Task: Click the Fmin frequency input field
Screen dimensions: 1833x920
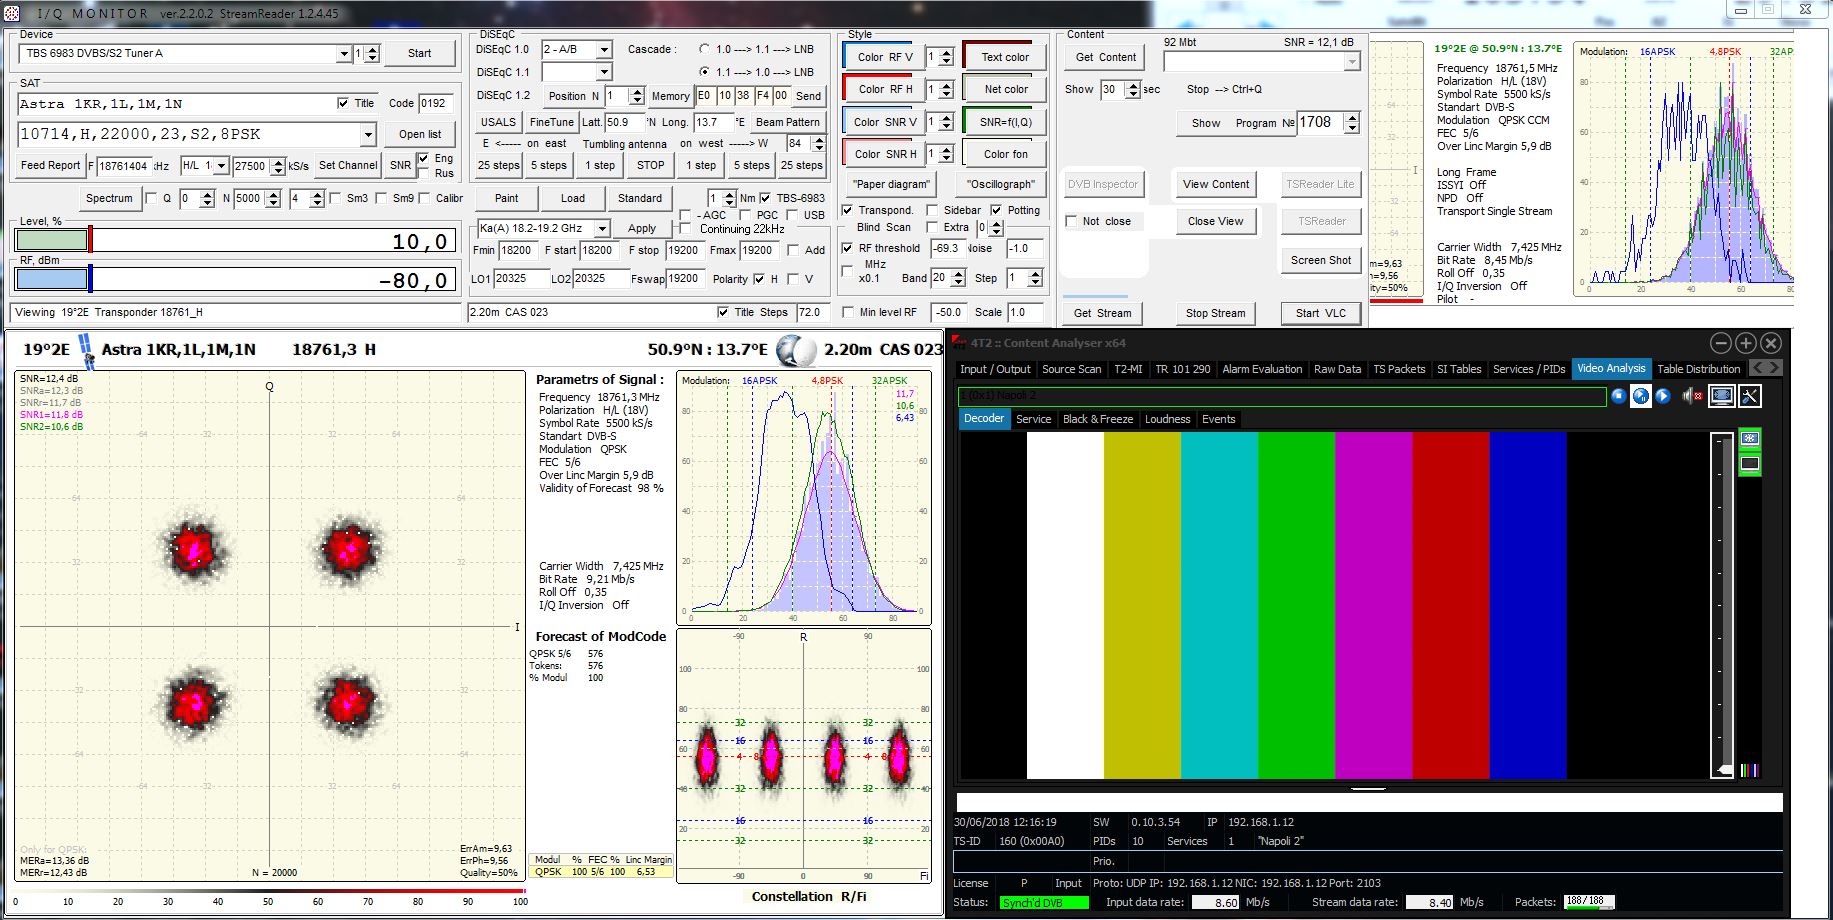Action: 517,251
